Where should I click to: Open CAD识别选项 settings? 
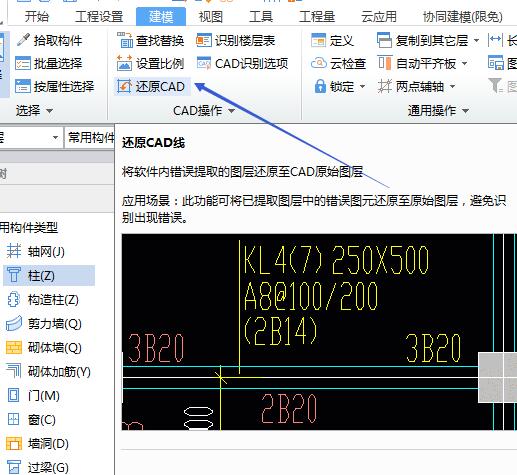pyautogui.click(x=243, y=63)
